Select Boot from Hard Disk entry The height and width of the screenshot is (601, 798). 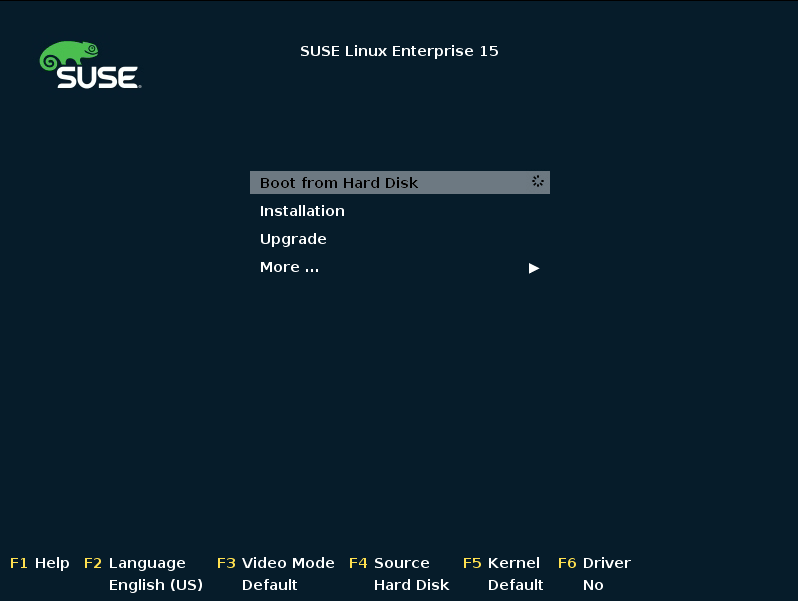pos(400,182)
